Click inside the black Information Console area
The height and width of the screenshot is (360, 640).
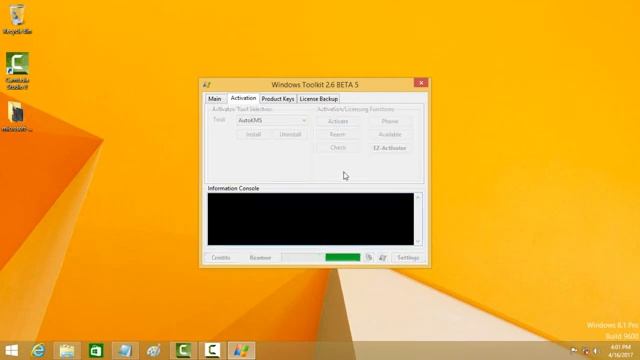[310, 219]
